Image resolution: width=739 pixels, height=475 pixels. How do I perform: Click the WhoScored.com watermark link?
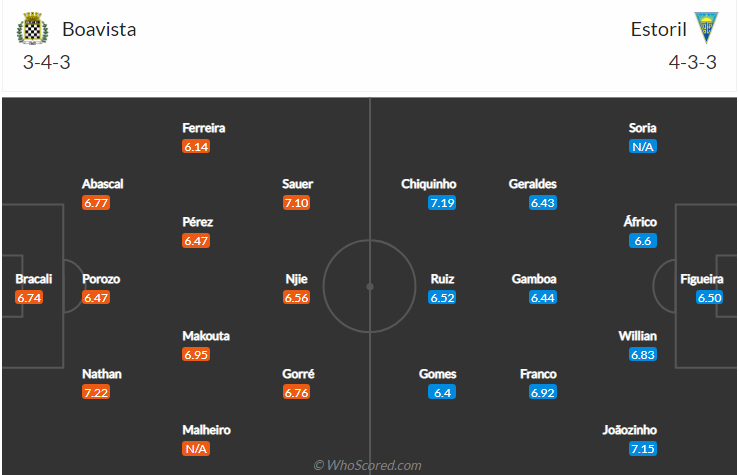click(368, 465)
